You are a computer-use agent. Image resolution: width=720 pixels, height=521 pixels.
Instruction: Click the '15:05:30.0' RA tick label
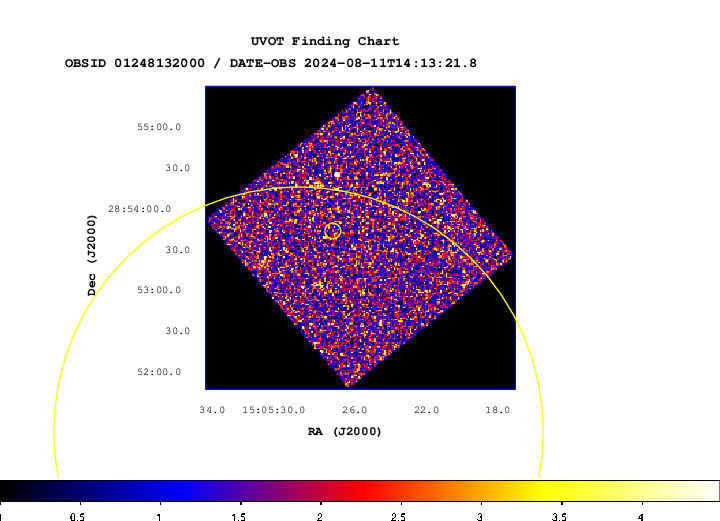[274, 410]
